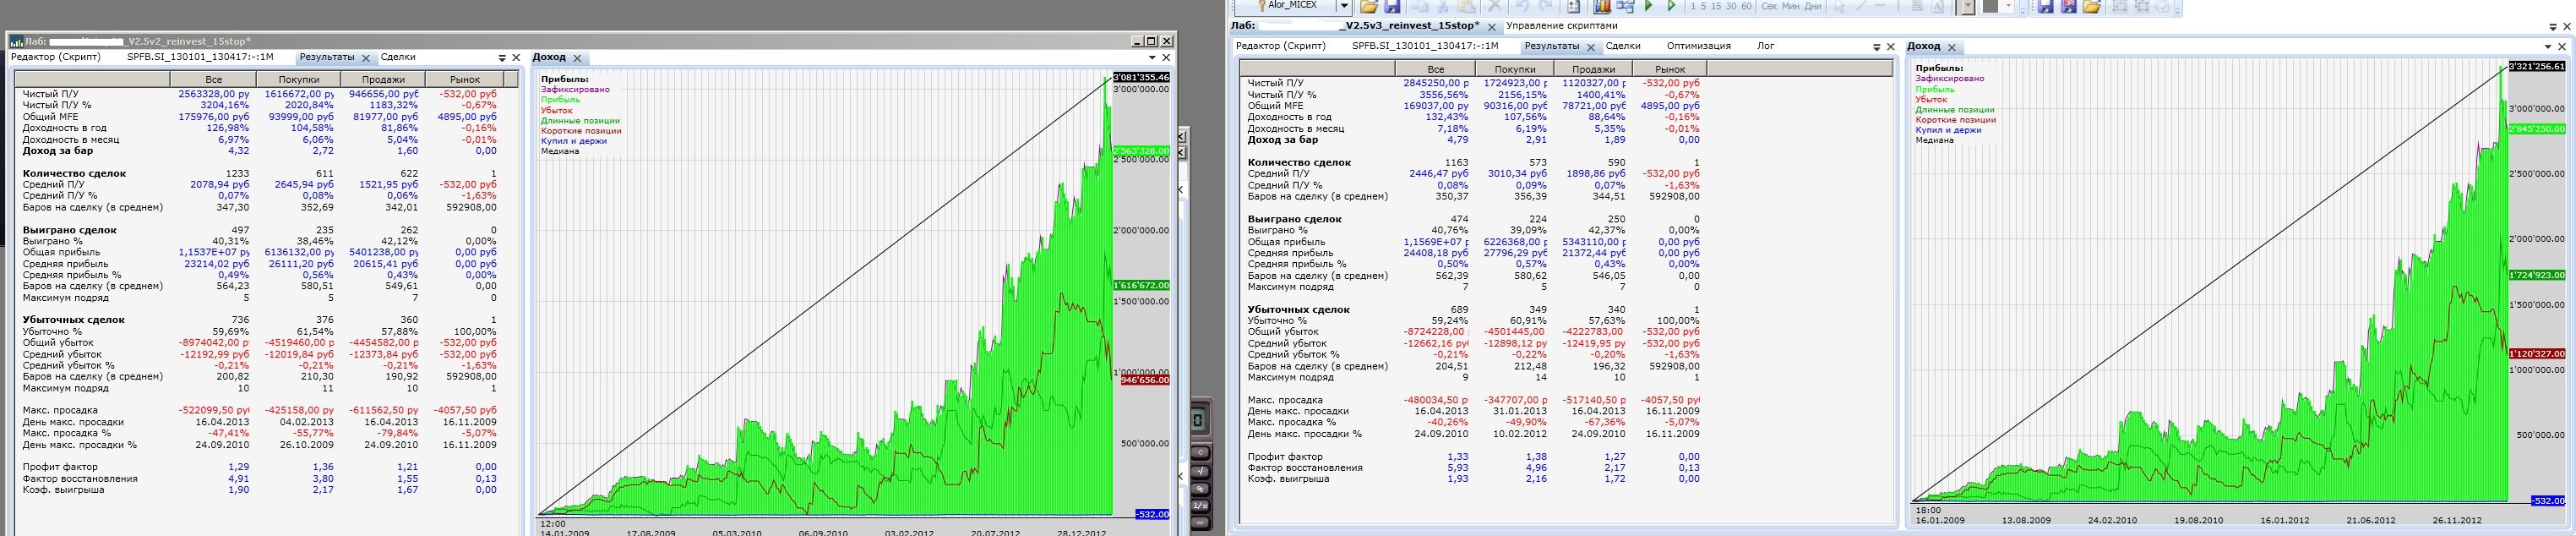Click the linked windows icon beside the chart icon

pos(1626,6)
